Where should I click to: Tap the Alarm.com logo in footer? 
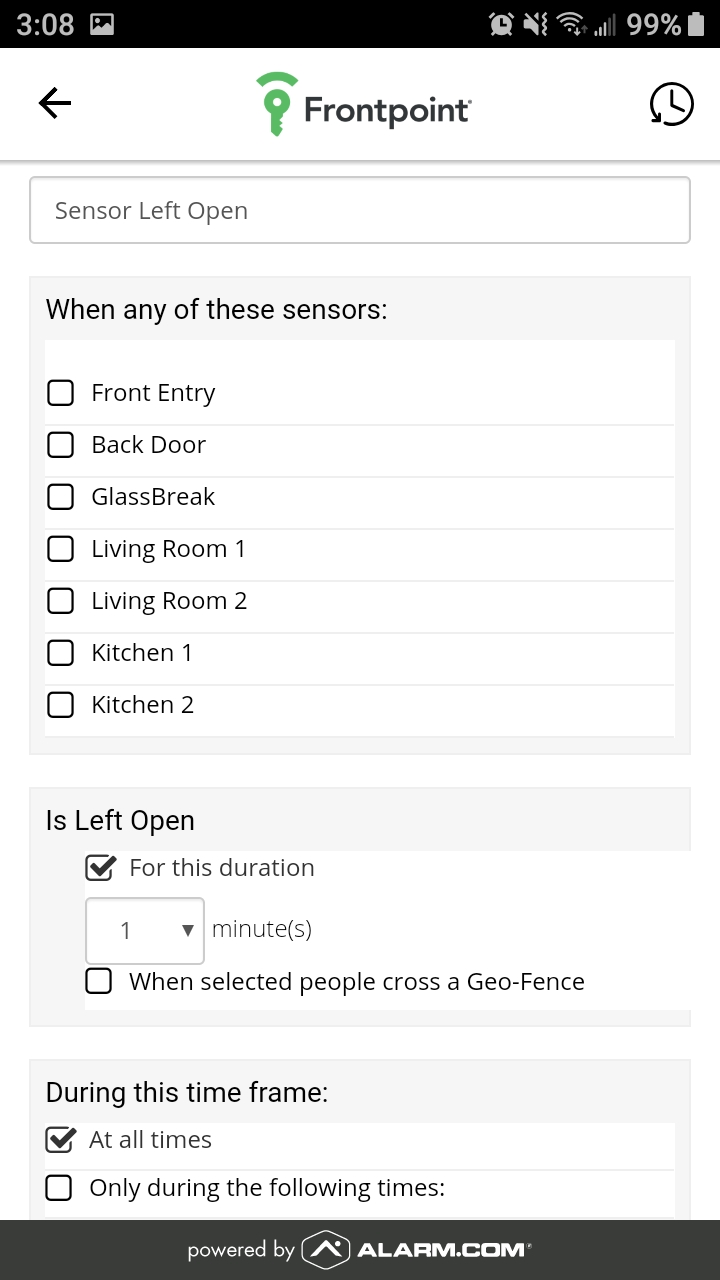(417, 1249)
